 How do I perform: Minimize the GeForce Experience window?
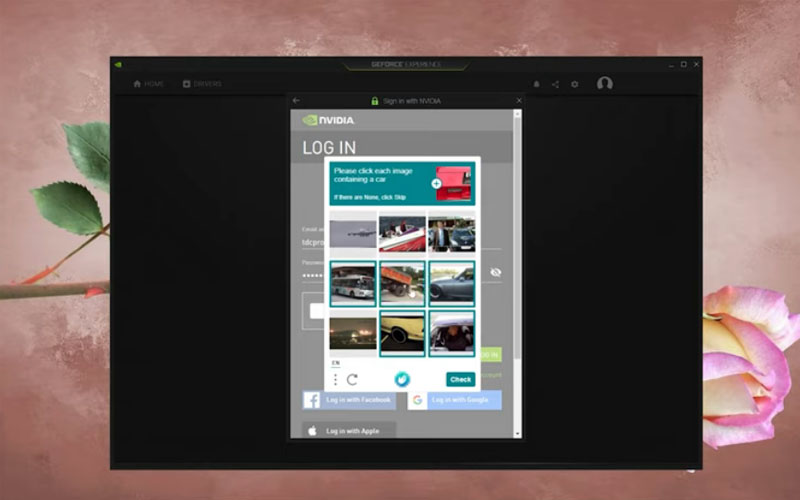(671, 64)
